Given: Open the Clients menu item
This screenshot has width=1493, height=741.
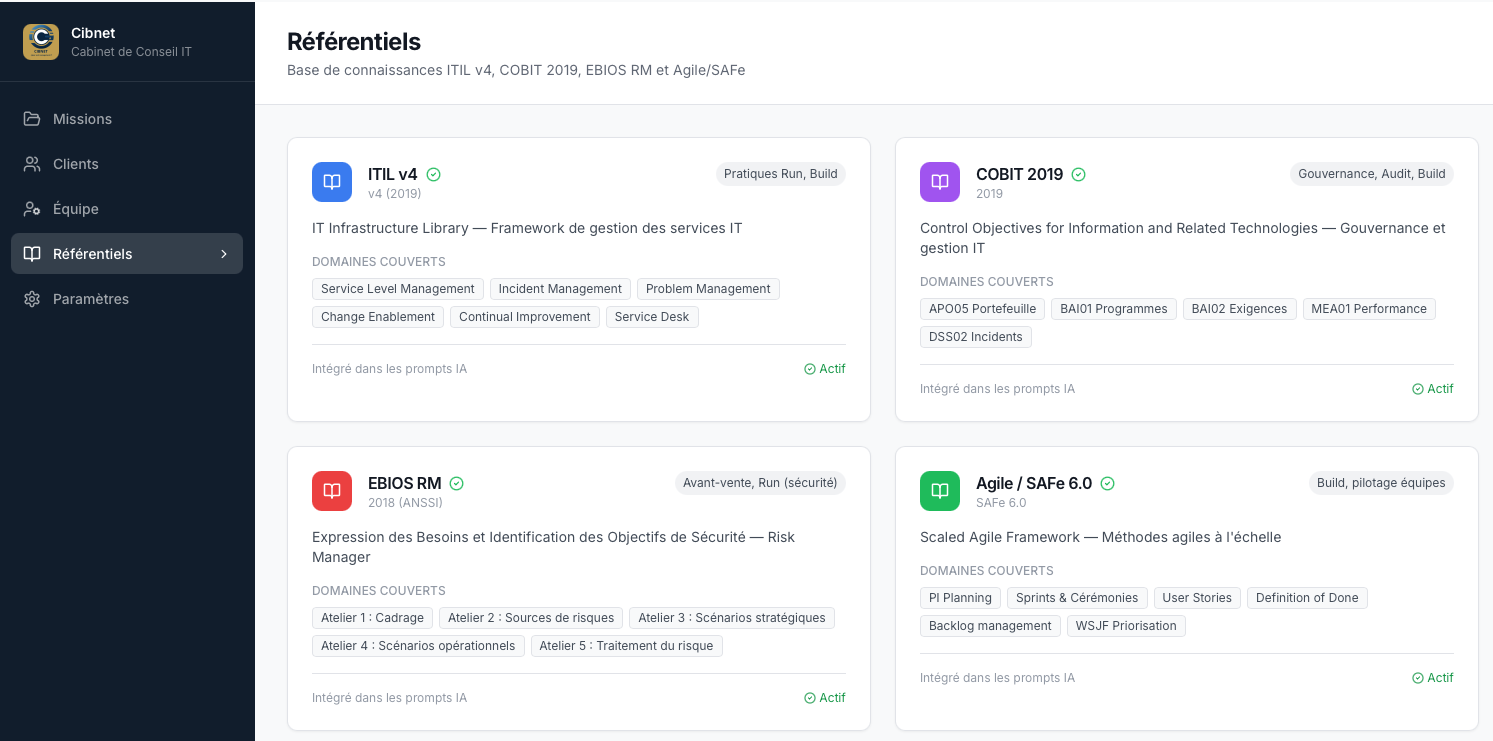Looking at the screenshot, I should [x=127, y=164].
